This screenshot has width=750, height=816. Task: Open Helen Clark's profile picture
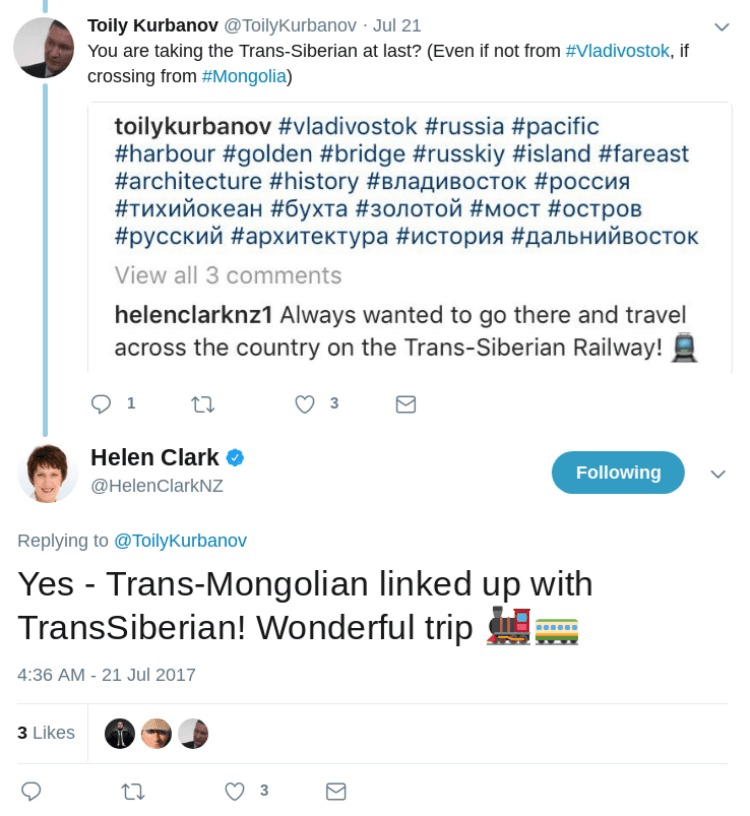tap(47, 472)
